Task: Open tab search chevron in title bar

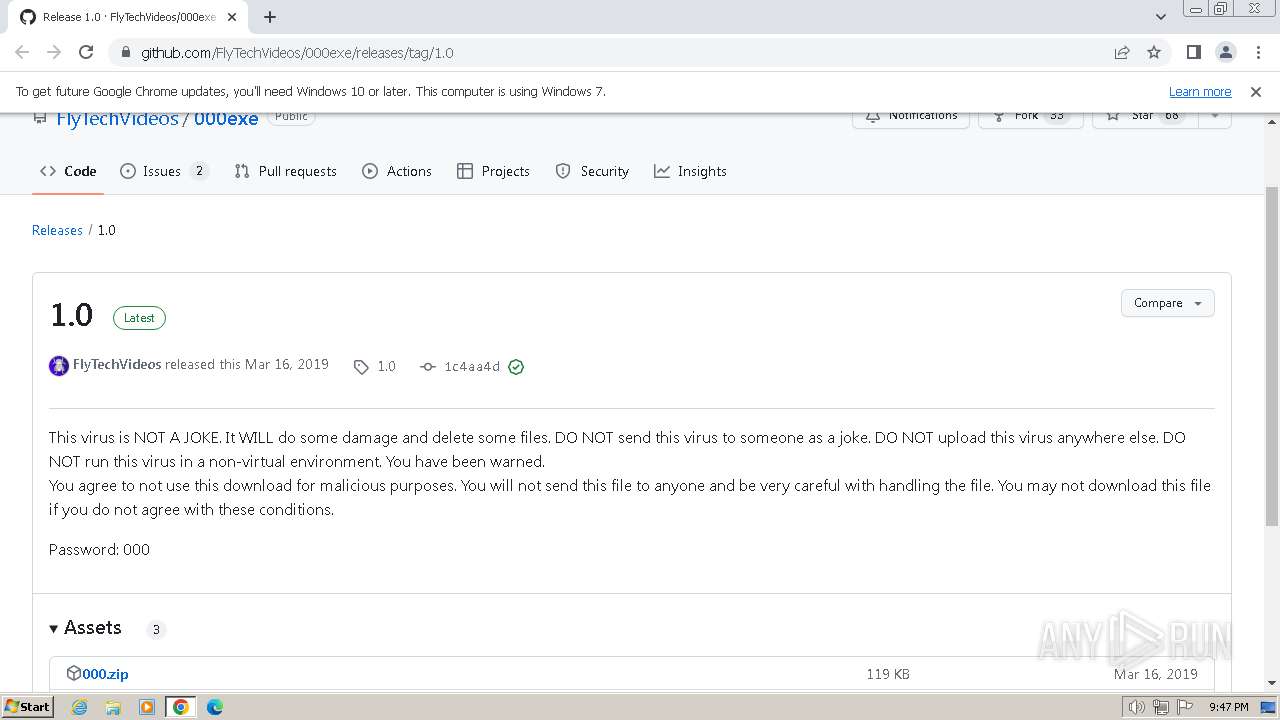Action: point(1160,17)
